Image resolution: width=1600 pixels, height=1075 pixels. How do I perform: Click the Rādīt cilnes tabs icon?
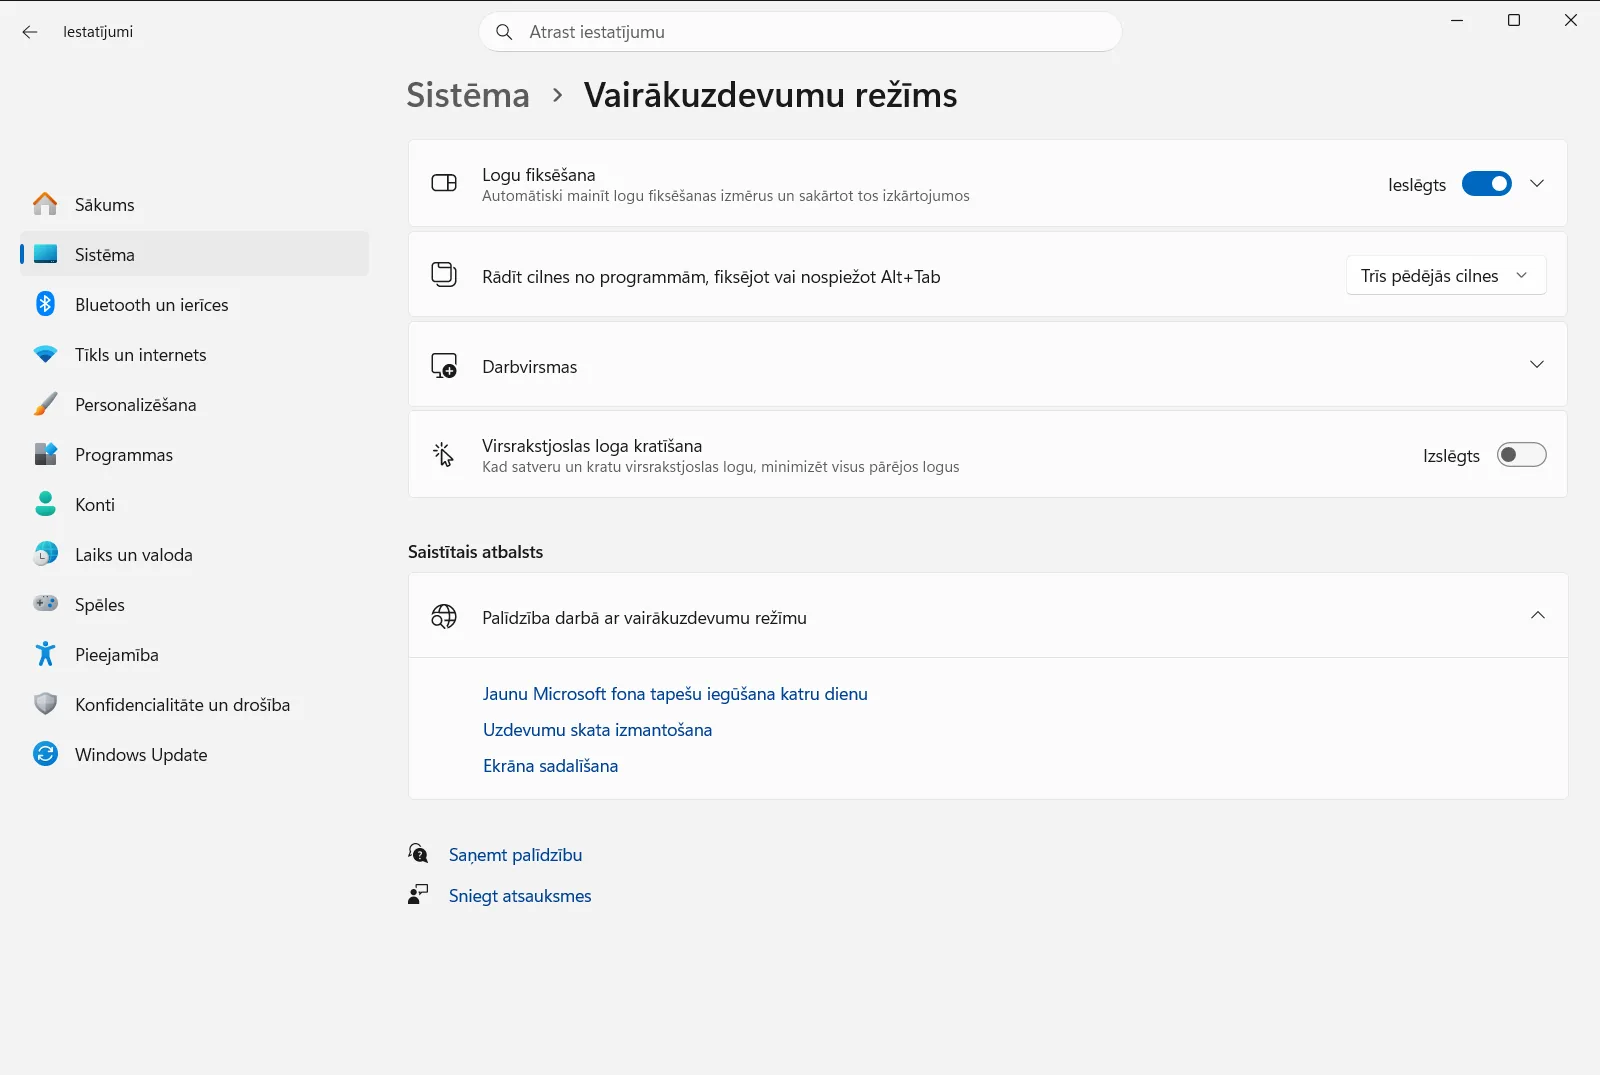[444, 274]
